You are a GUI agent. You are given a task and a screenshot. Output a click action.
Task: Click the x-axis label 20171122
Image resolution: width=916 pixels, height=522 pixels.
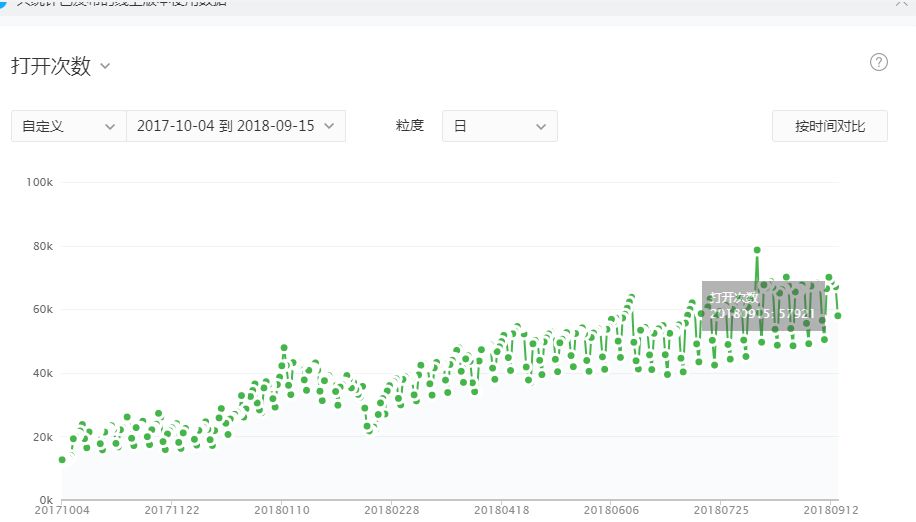point(172,510)
